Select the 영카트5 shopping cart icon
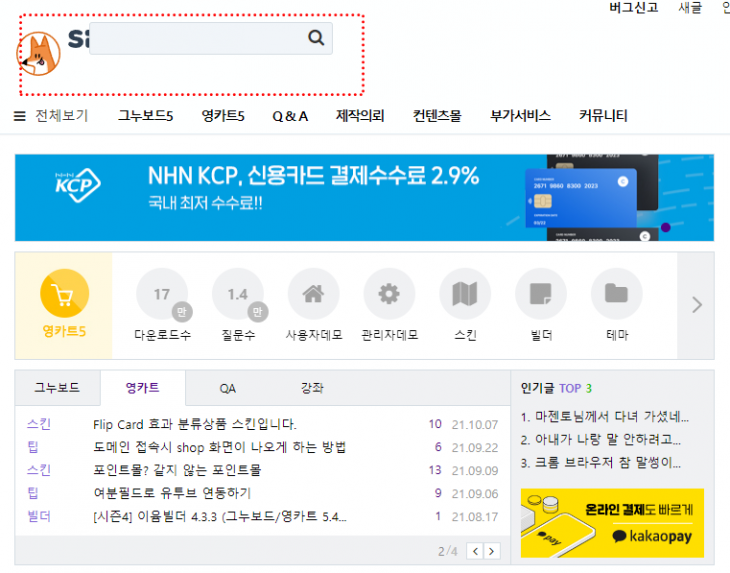730x573 pixels. 64,295
